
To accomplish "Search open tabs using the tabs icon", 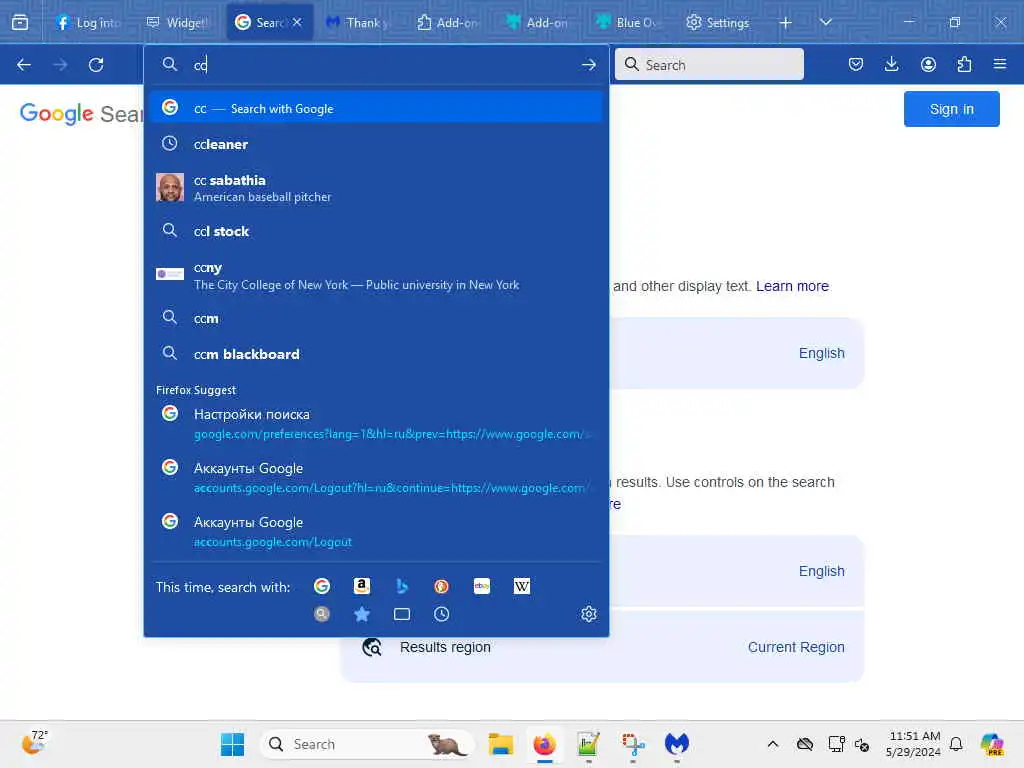I will tap(402, 614).
